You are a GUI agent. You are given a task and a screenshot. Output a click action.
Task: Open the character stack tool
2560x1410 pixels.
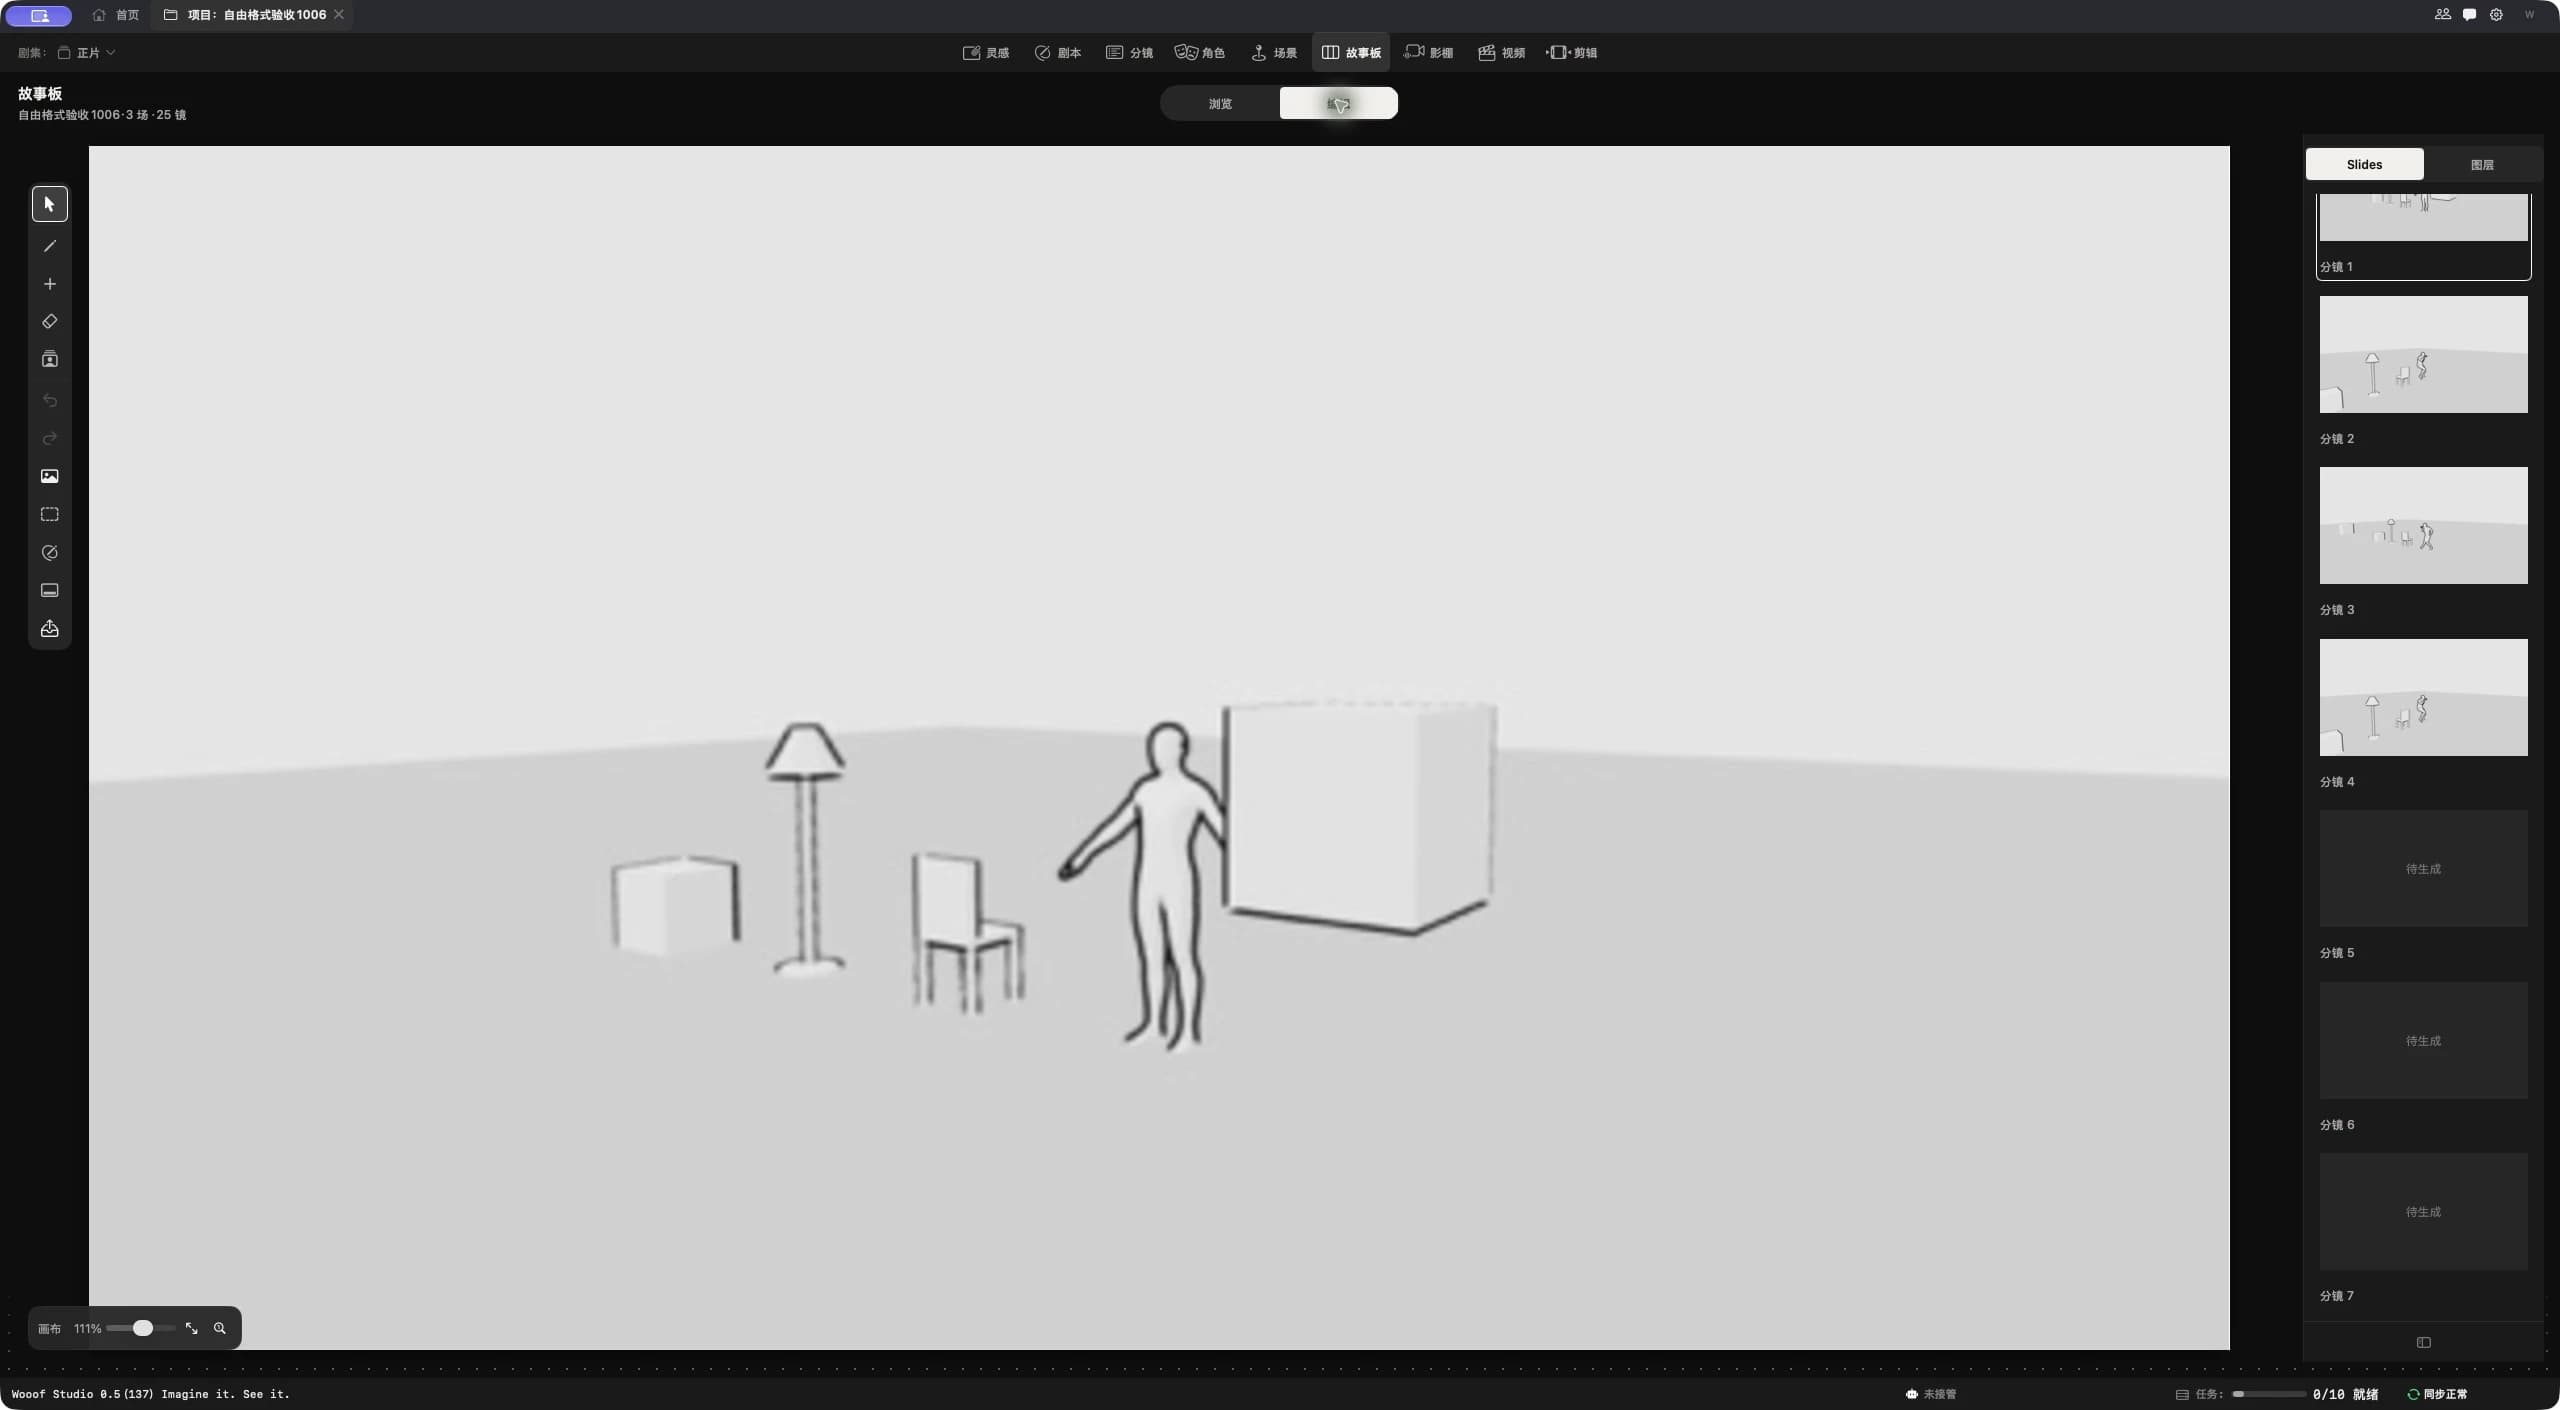[50, 360]
